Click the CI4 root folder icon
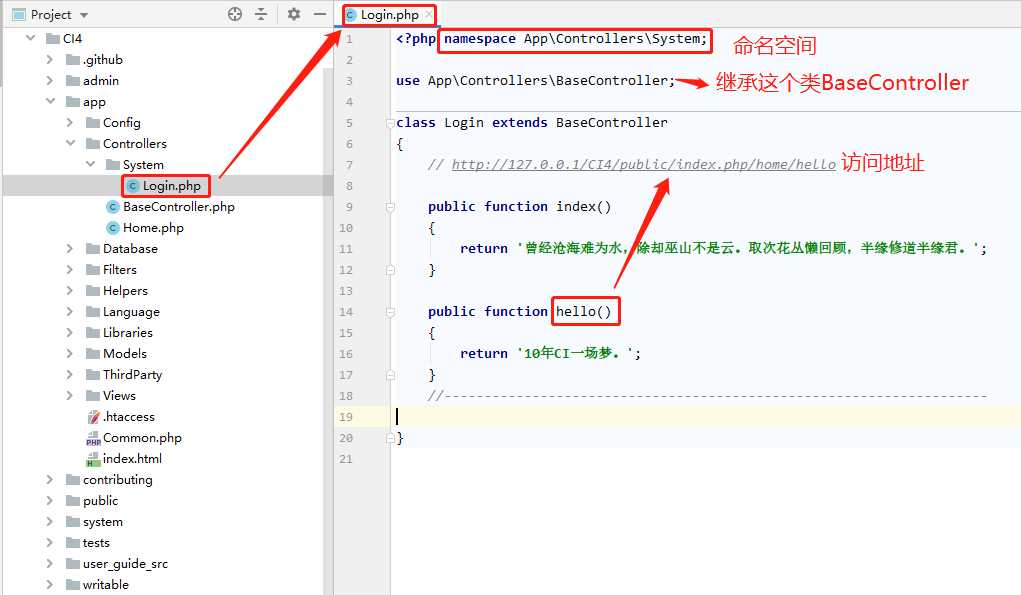 click(53, 38)
